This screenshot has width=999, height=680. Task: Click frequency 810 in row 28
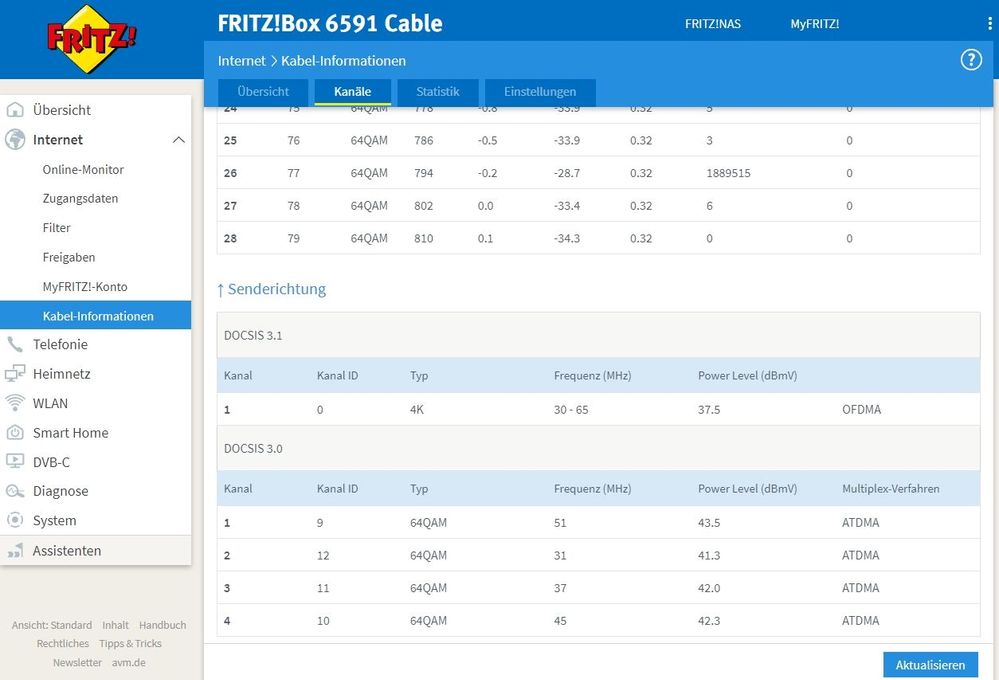424,238
